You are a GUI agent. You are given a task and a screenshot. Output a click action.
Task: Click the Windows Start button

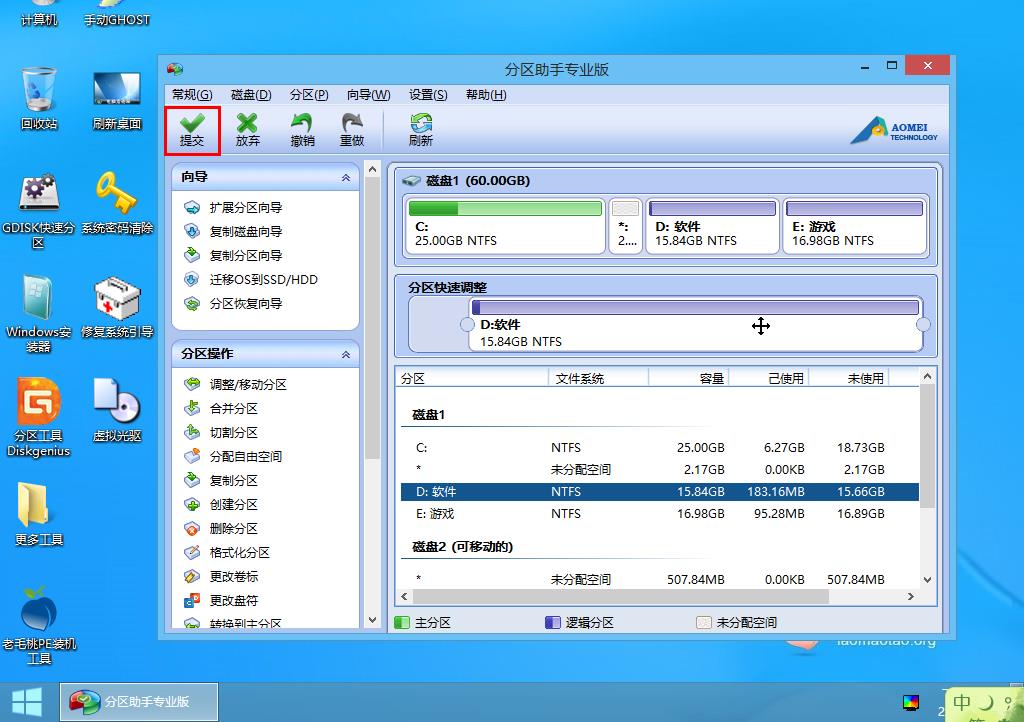click(x=27, y=701)
